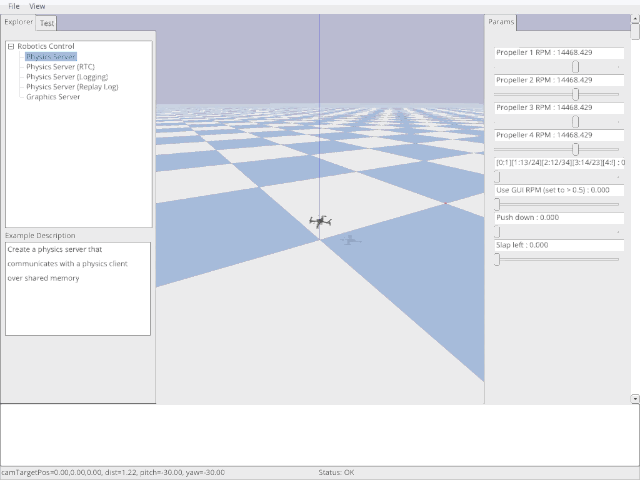Click the Propeller 1 RPM slider handle
Image resolution: width=640 pixels, height=480 pixels.
(575, 67)
